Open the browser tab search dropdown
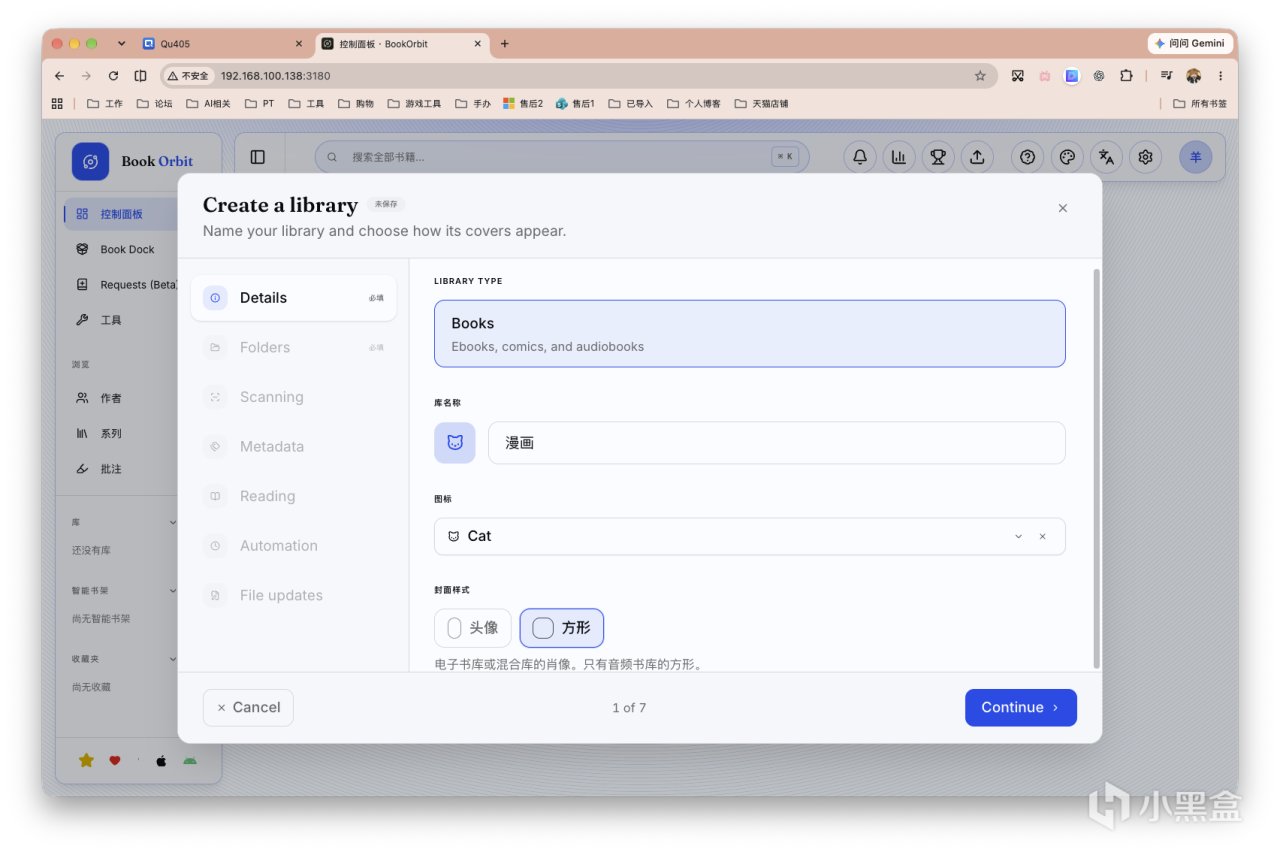 [x=122, y=44]
